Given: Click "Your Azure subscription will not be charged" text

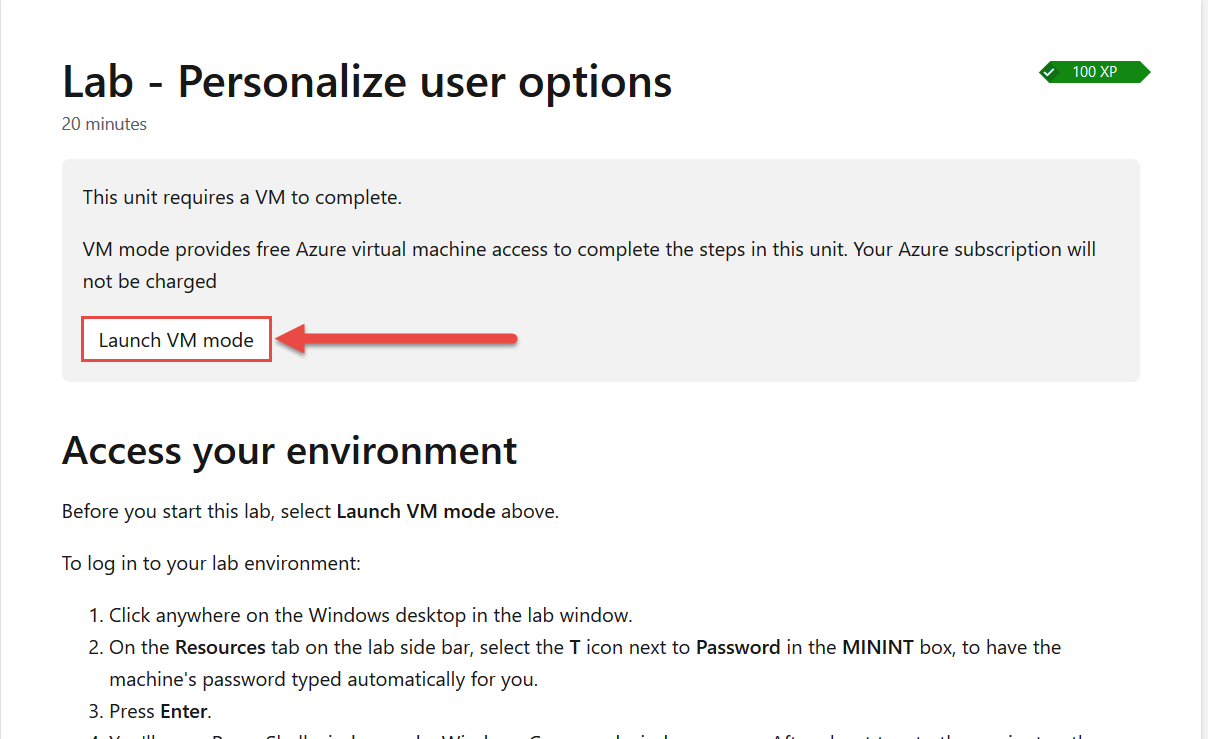Looking at the screenshot, I should coord(589,265).
